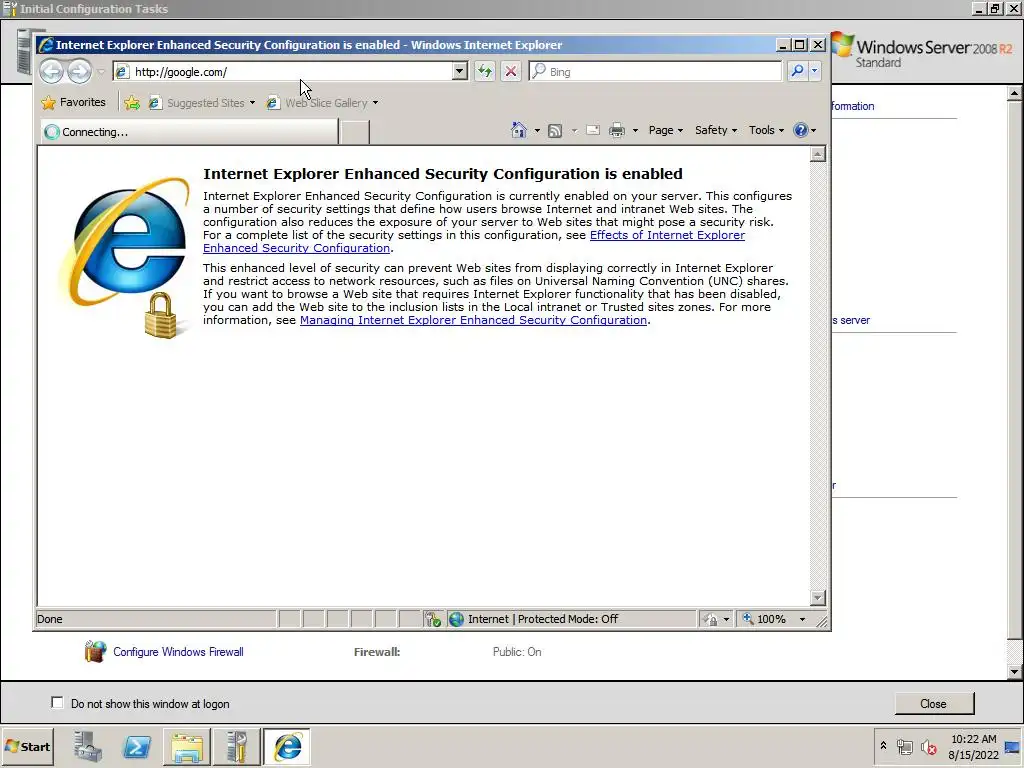The width and height of the screenshot is (1024, 768).
Task: Open the Tools menu
Action: tap(766, 130)
